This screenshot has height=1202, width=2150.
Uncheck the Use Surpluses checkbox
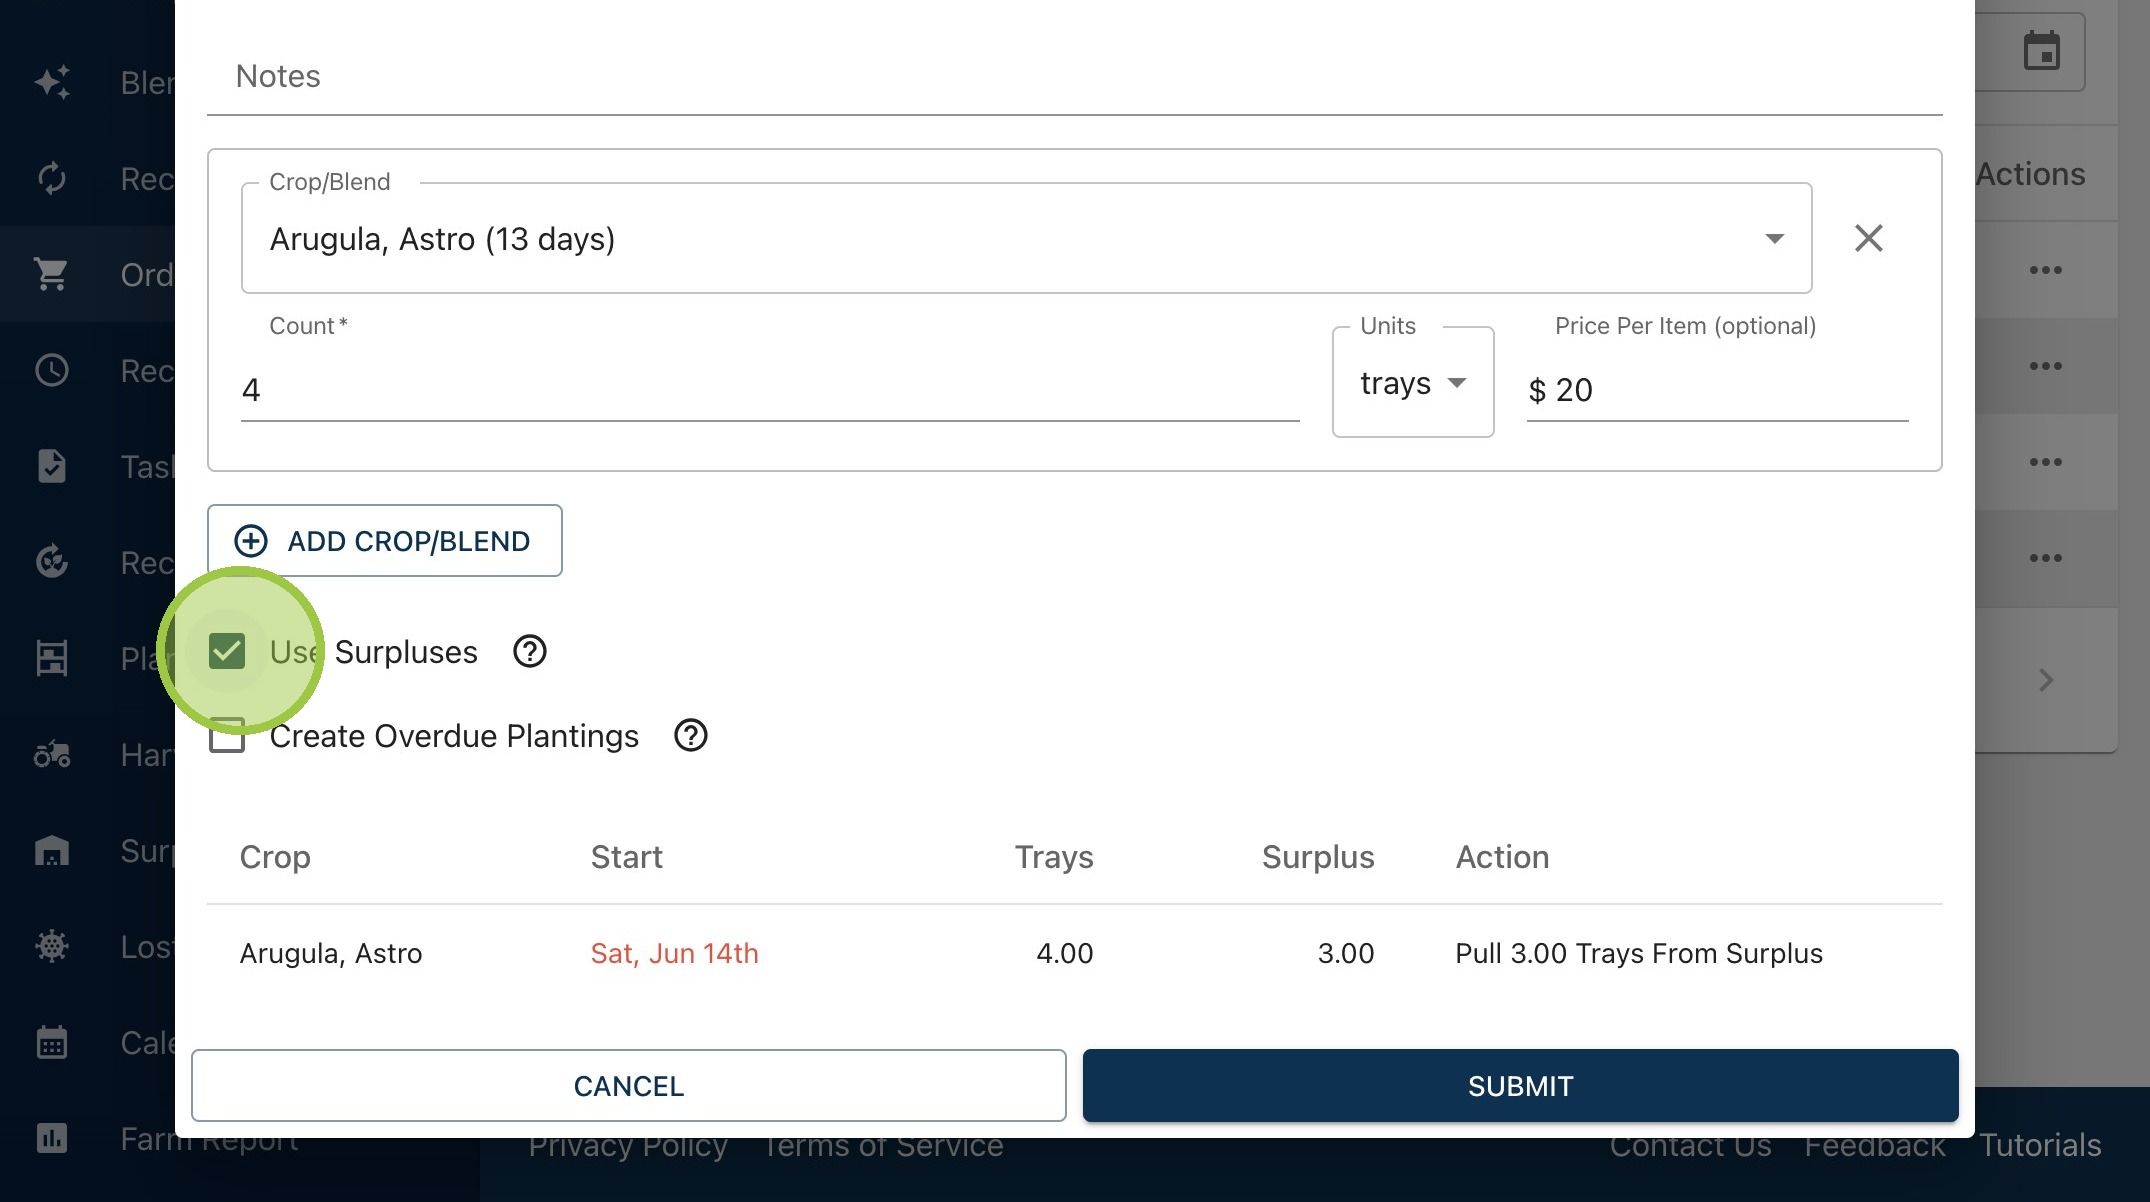[x=227, y=652]
